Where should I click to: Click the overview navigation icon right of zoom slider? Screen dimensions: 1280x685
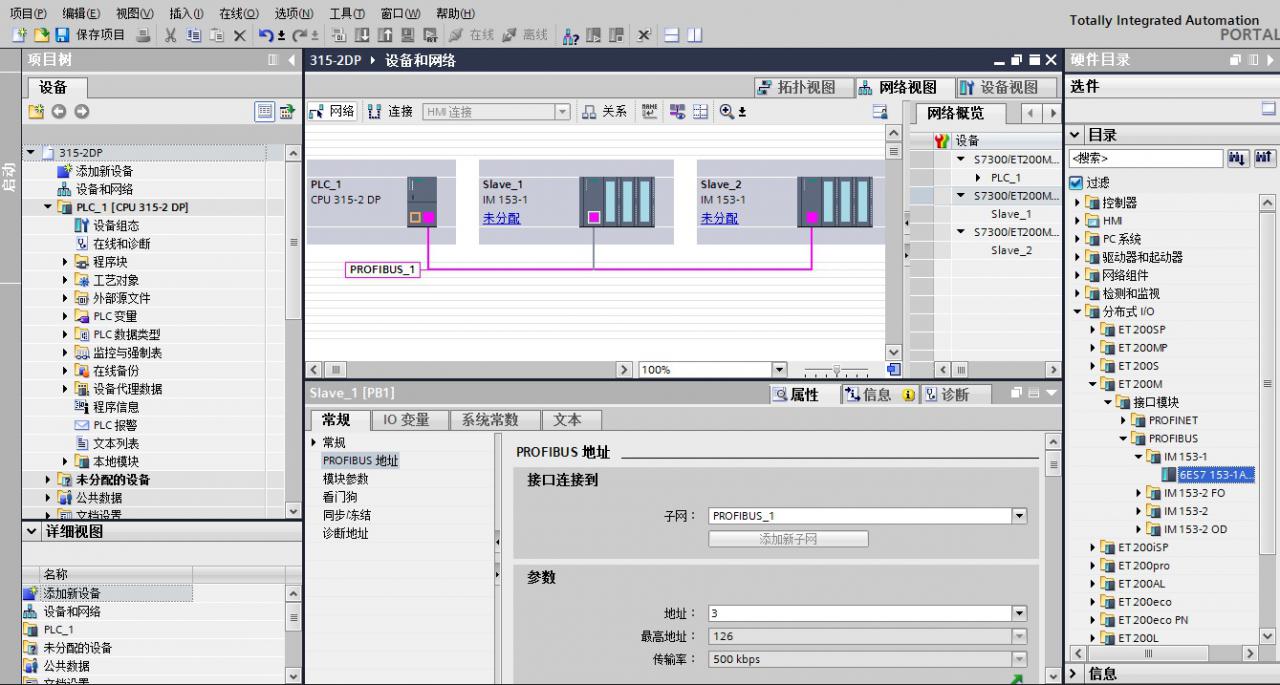[893, 369]
